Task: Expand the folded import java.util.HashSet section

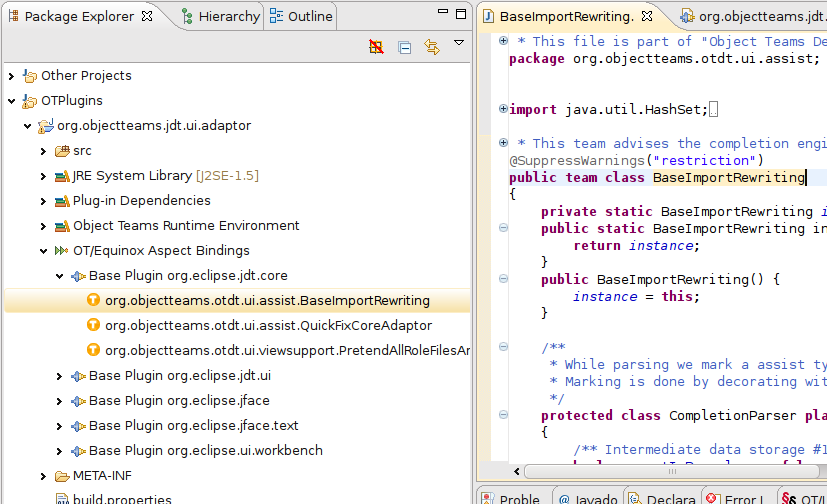Action: click(502, 110)
